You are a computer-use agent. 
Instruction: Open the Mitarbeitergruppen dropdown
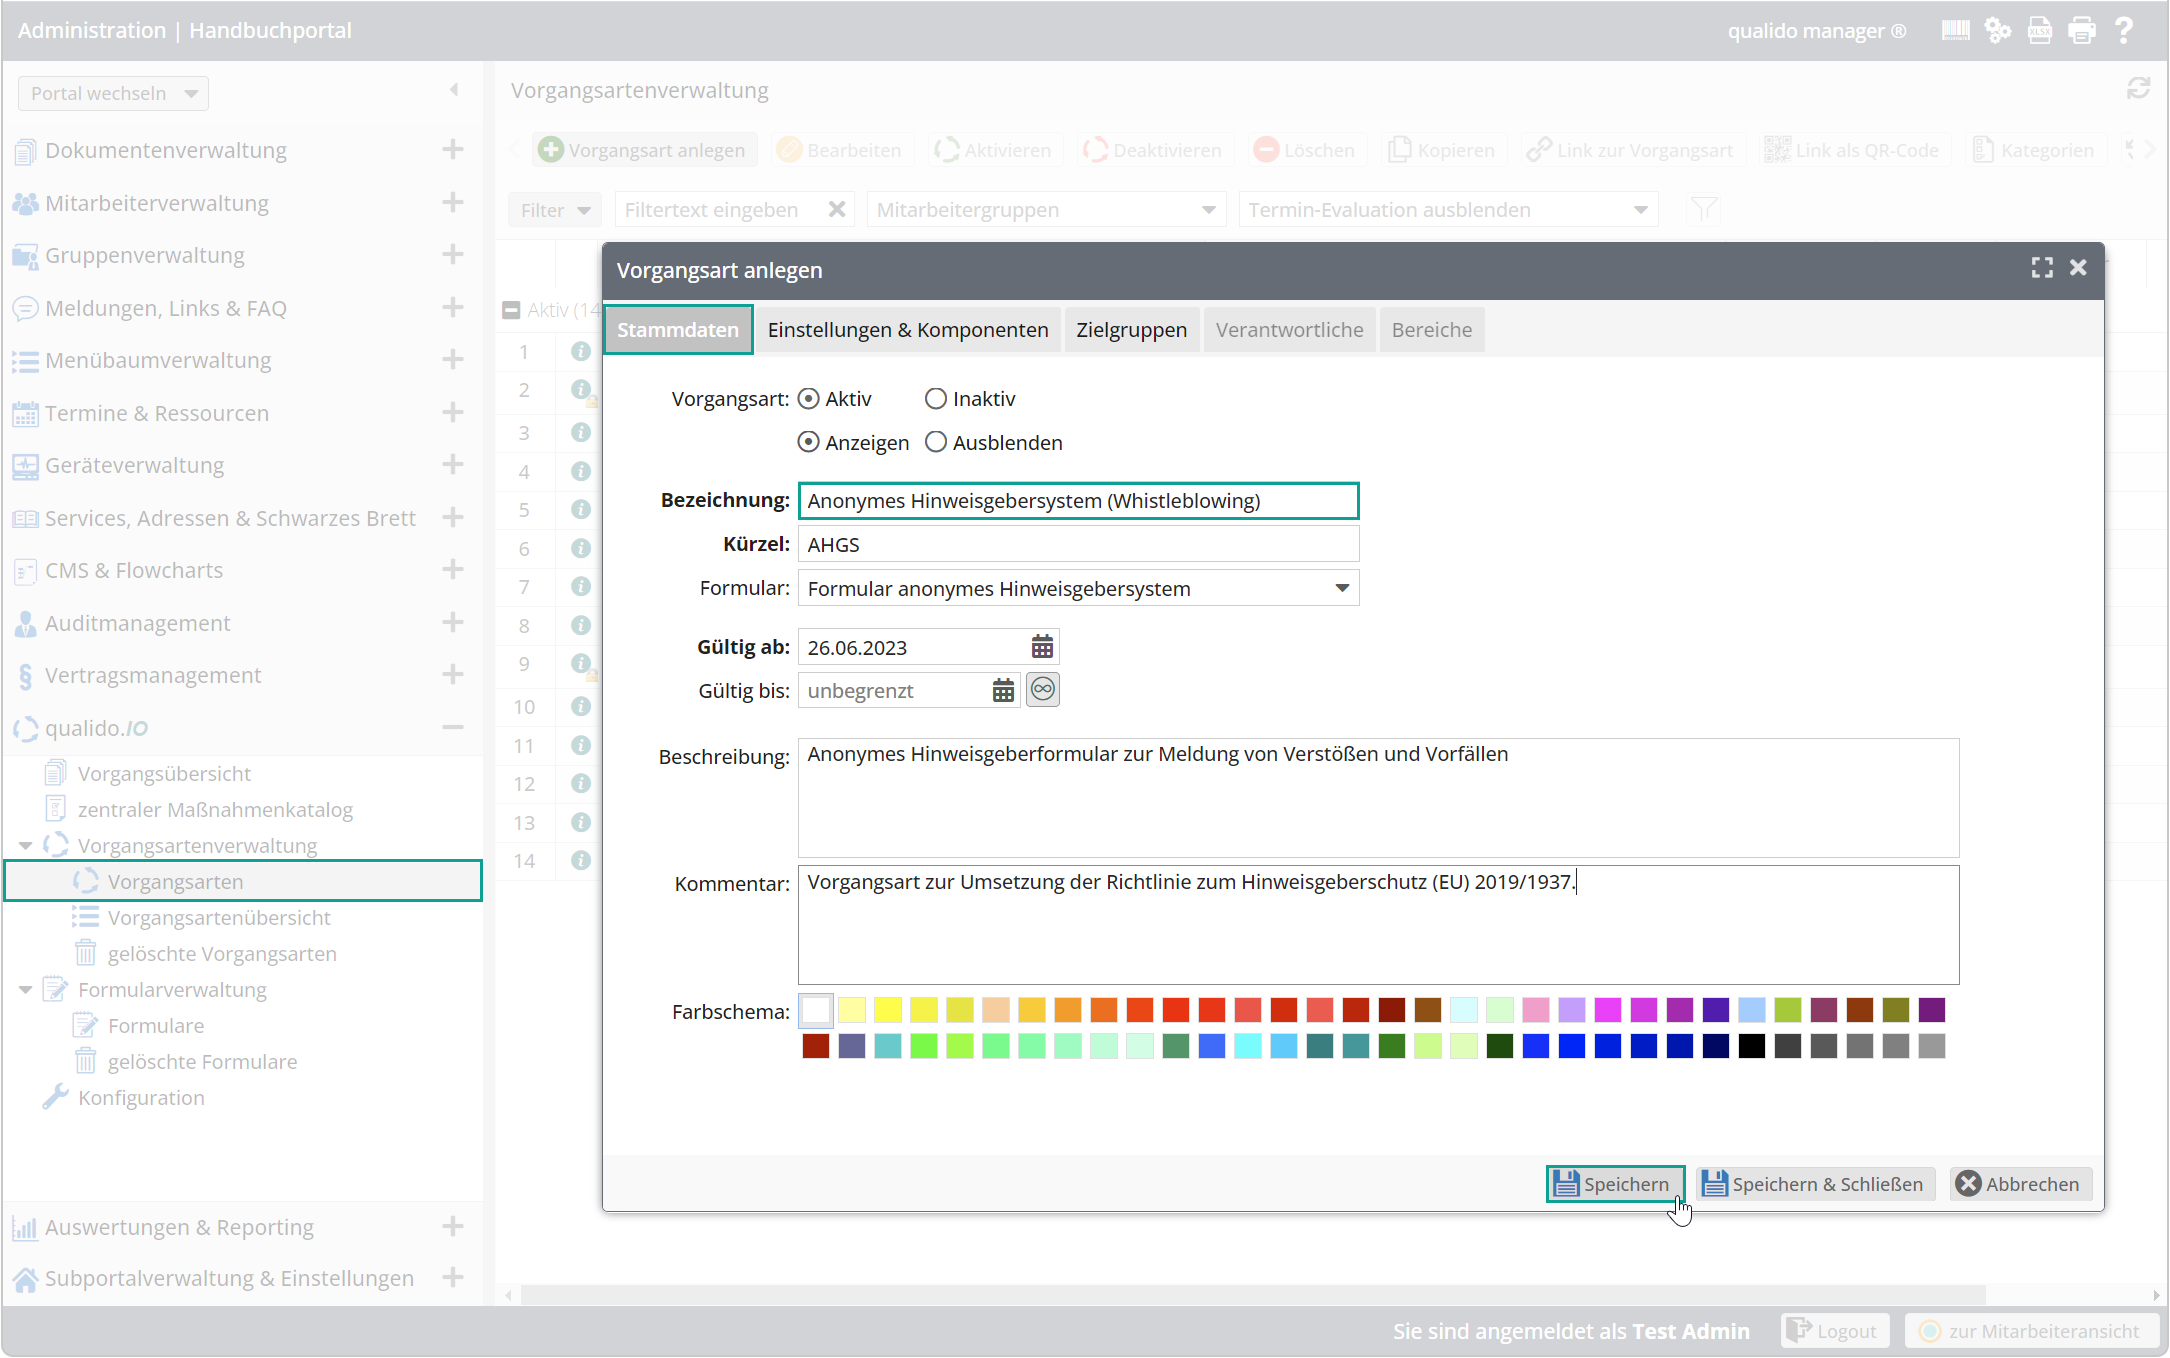pyautogui.click(x=1047, y=210)
